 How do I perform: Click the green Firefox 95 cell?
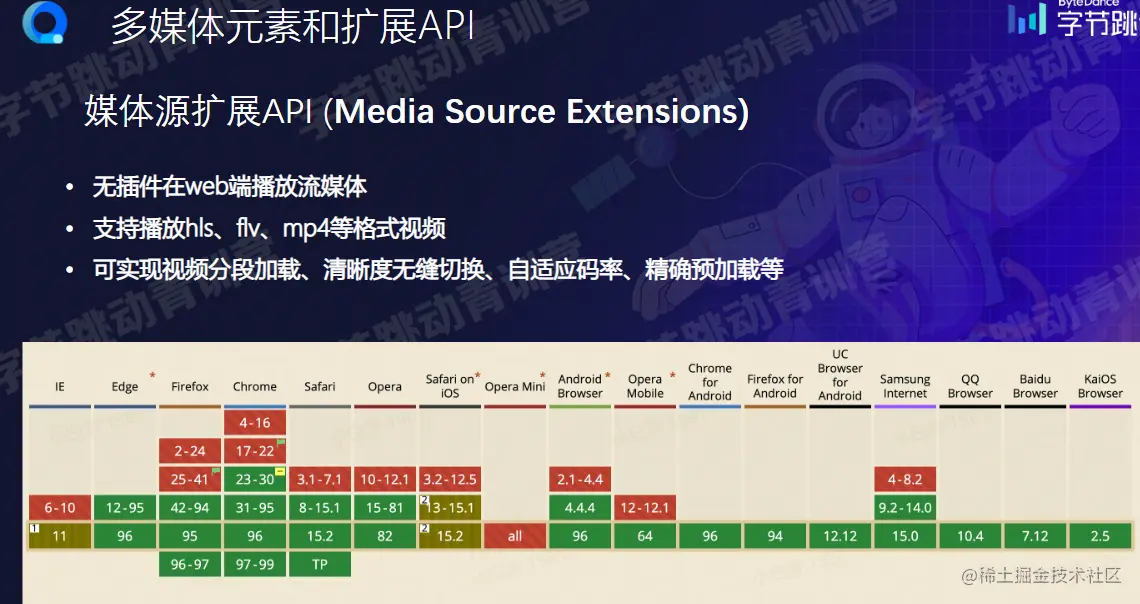click(x=190, y=536)
